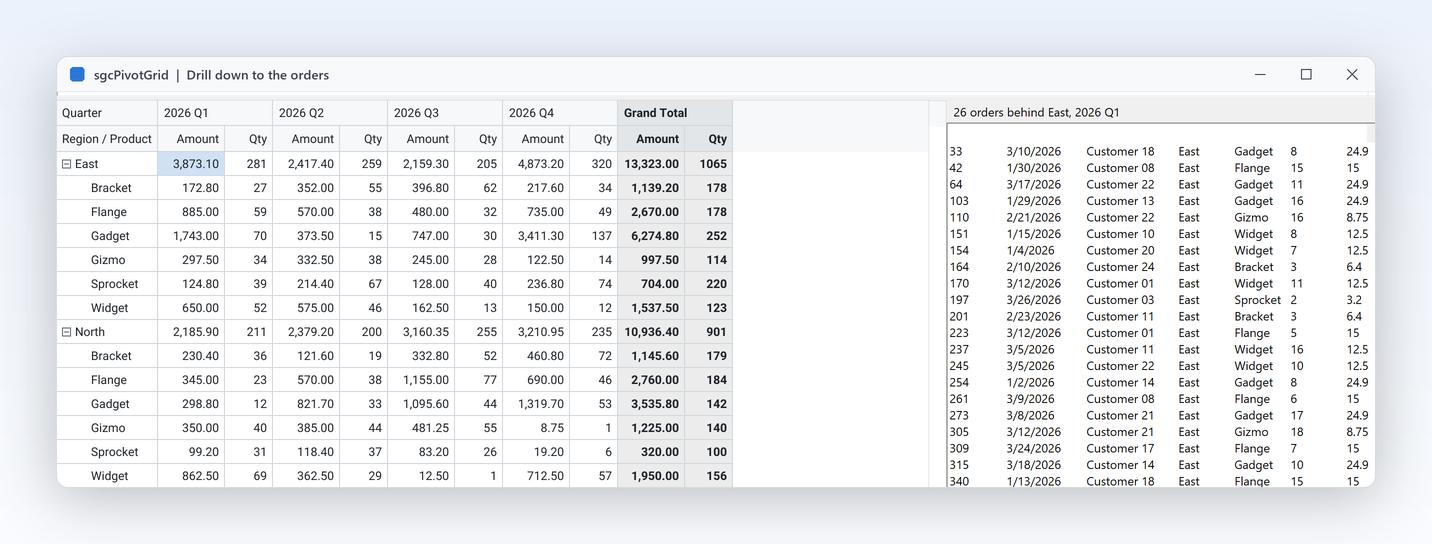Click Customer 13 in order 103 row
The image size is (1432, 544).
click(1120, 201)
